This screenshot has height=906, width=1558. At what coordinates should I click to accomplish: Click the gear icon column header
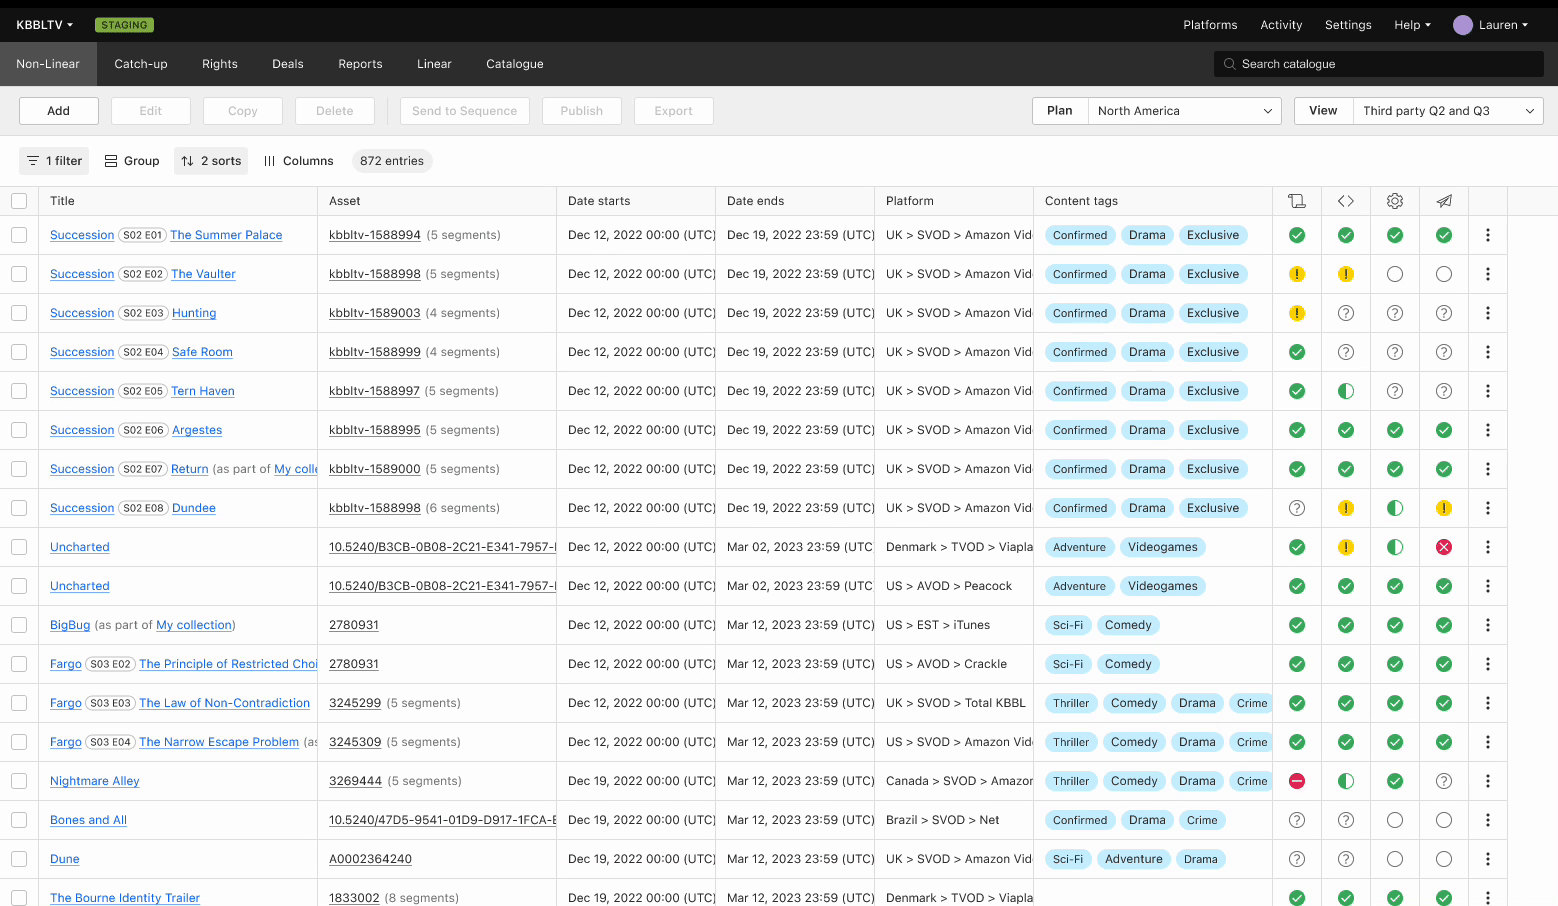1395,201
